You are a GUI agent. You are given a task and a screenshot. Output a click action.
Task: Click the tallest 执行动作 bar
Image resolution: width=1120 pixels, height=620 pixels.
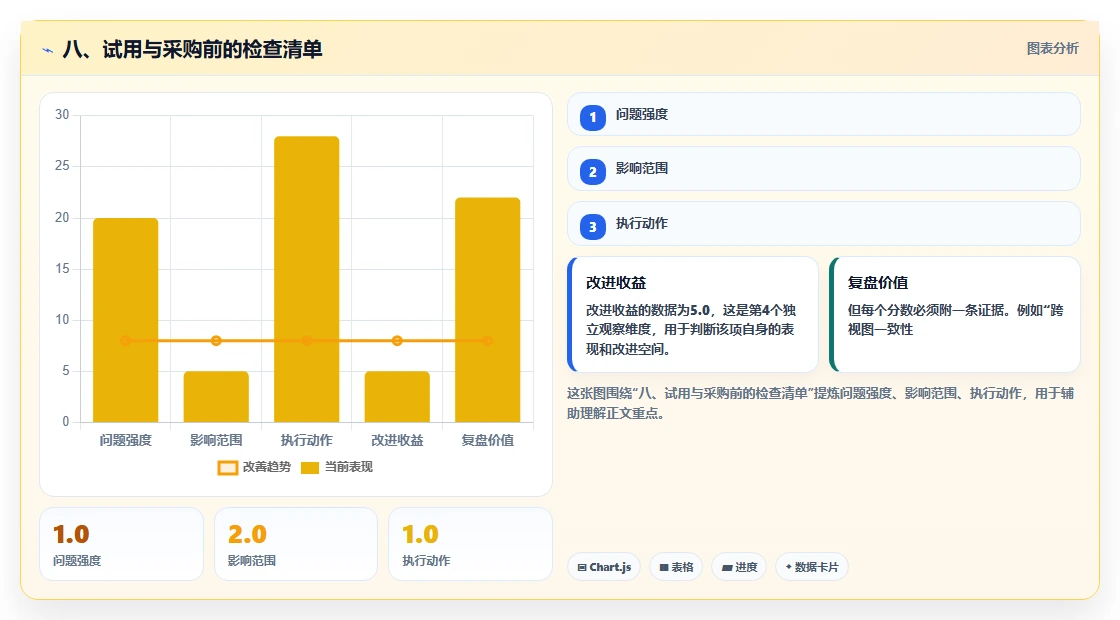pos(306,279)
